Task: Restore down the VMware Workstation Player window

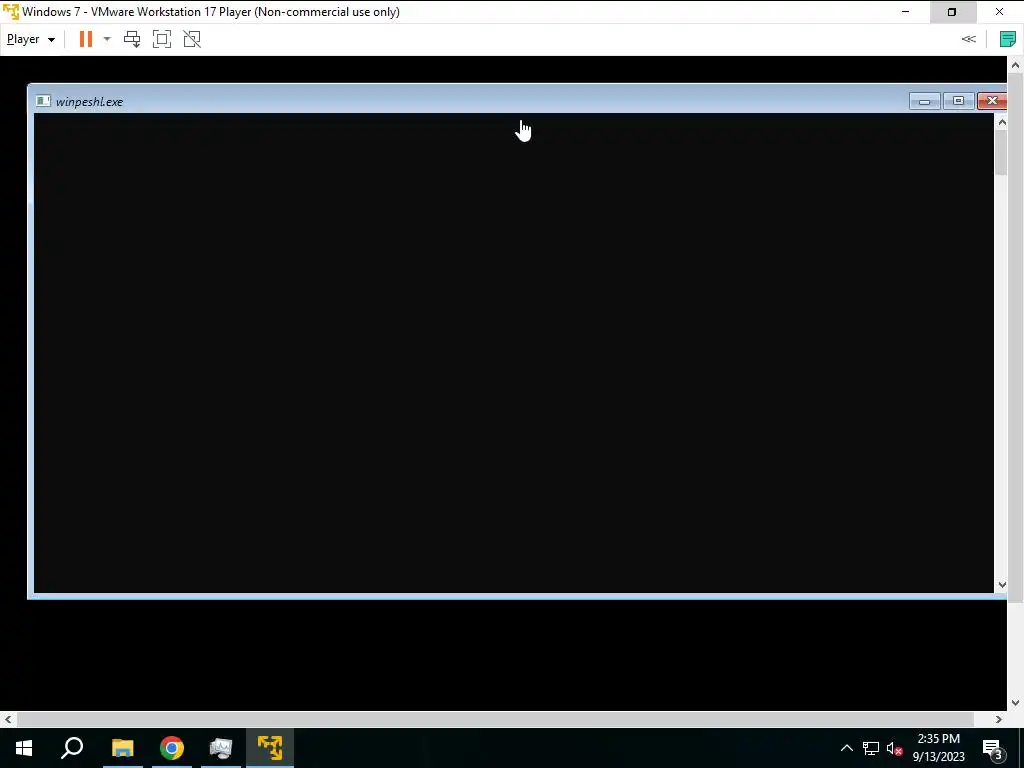Action: point(952,12)
